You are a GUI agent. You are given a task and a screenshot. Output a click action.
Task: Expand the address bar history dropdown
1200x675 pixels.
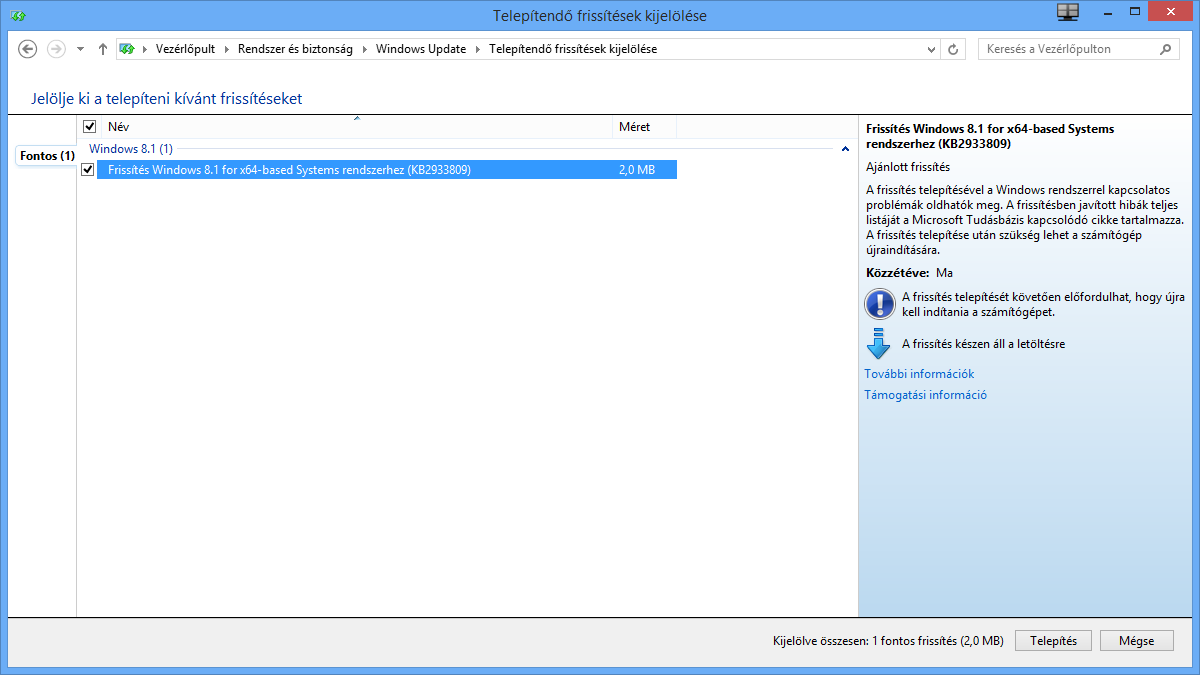click(932, 49)
